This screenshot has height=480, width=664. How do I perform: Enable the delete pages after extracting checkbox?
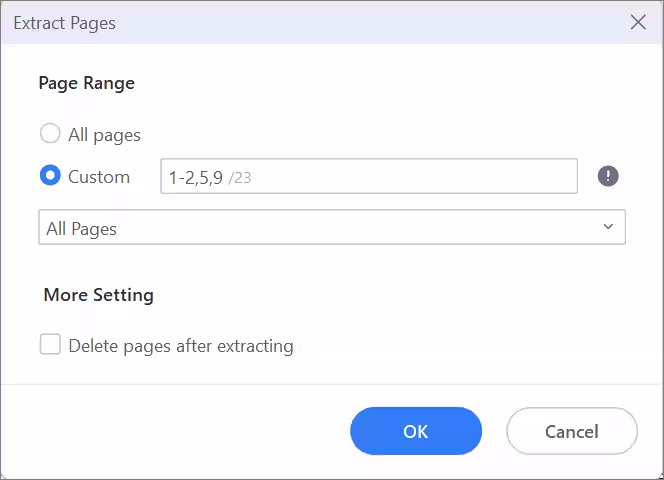pyautogui.click(x=50, y=345)
